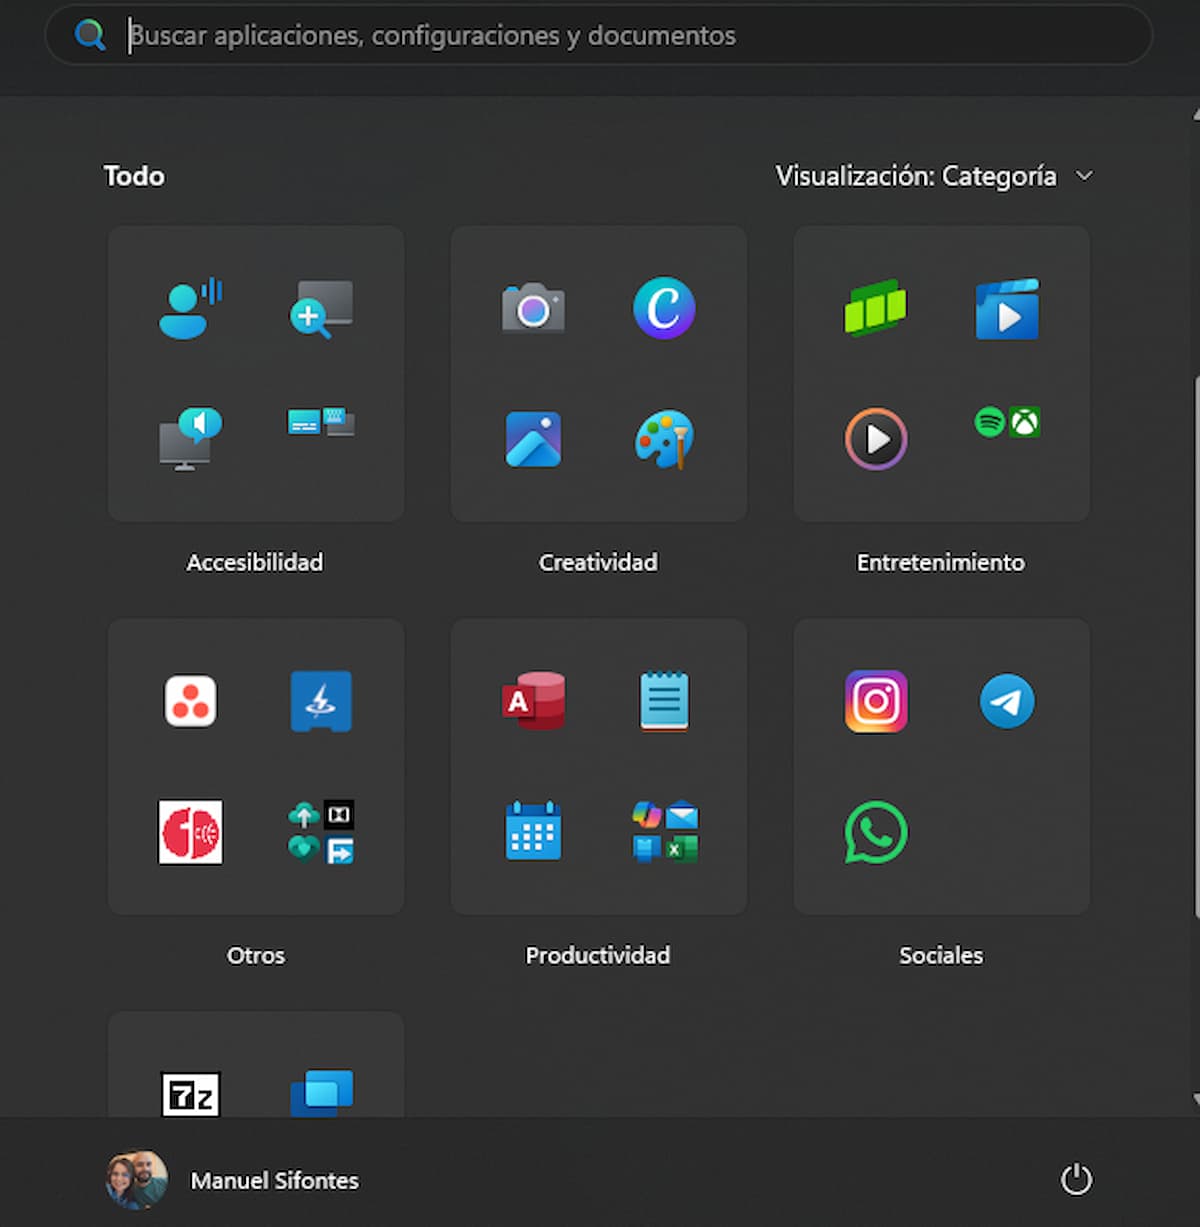The height and width of the screenshot is (1227, 1200).
Task: Launch Paint
Action: click(x=664, y=439)
